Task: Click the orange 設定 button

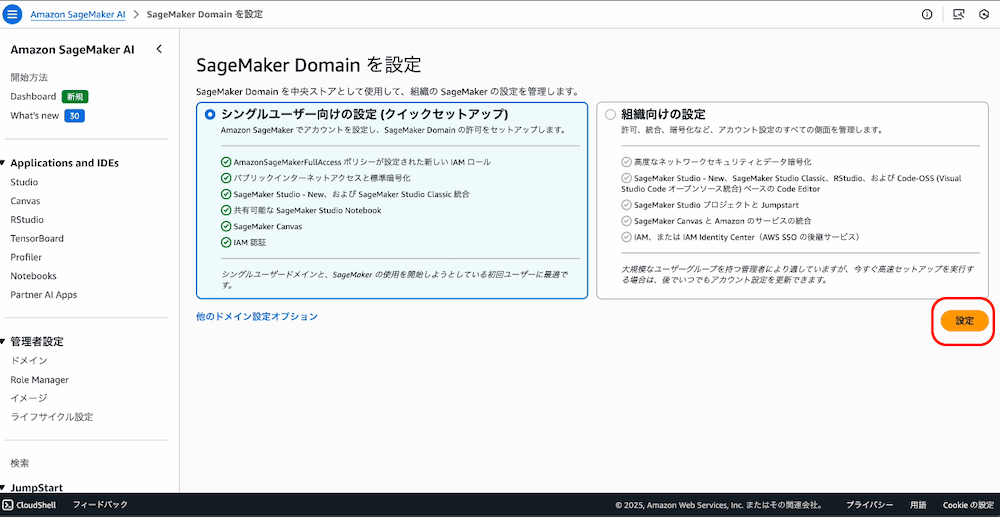Action: (964, 321)
